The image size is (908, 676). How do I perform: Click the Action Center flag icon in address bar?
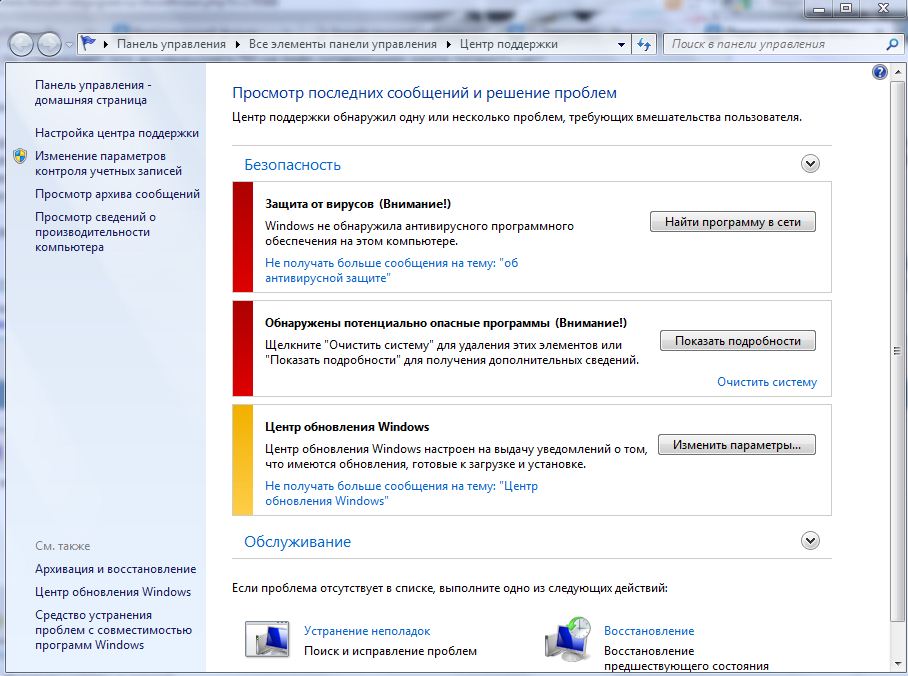coord(90,44)
